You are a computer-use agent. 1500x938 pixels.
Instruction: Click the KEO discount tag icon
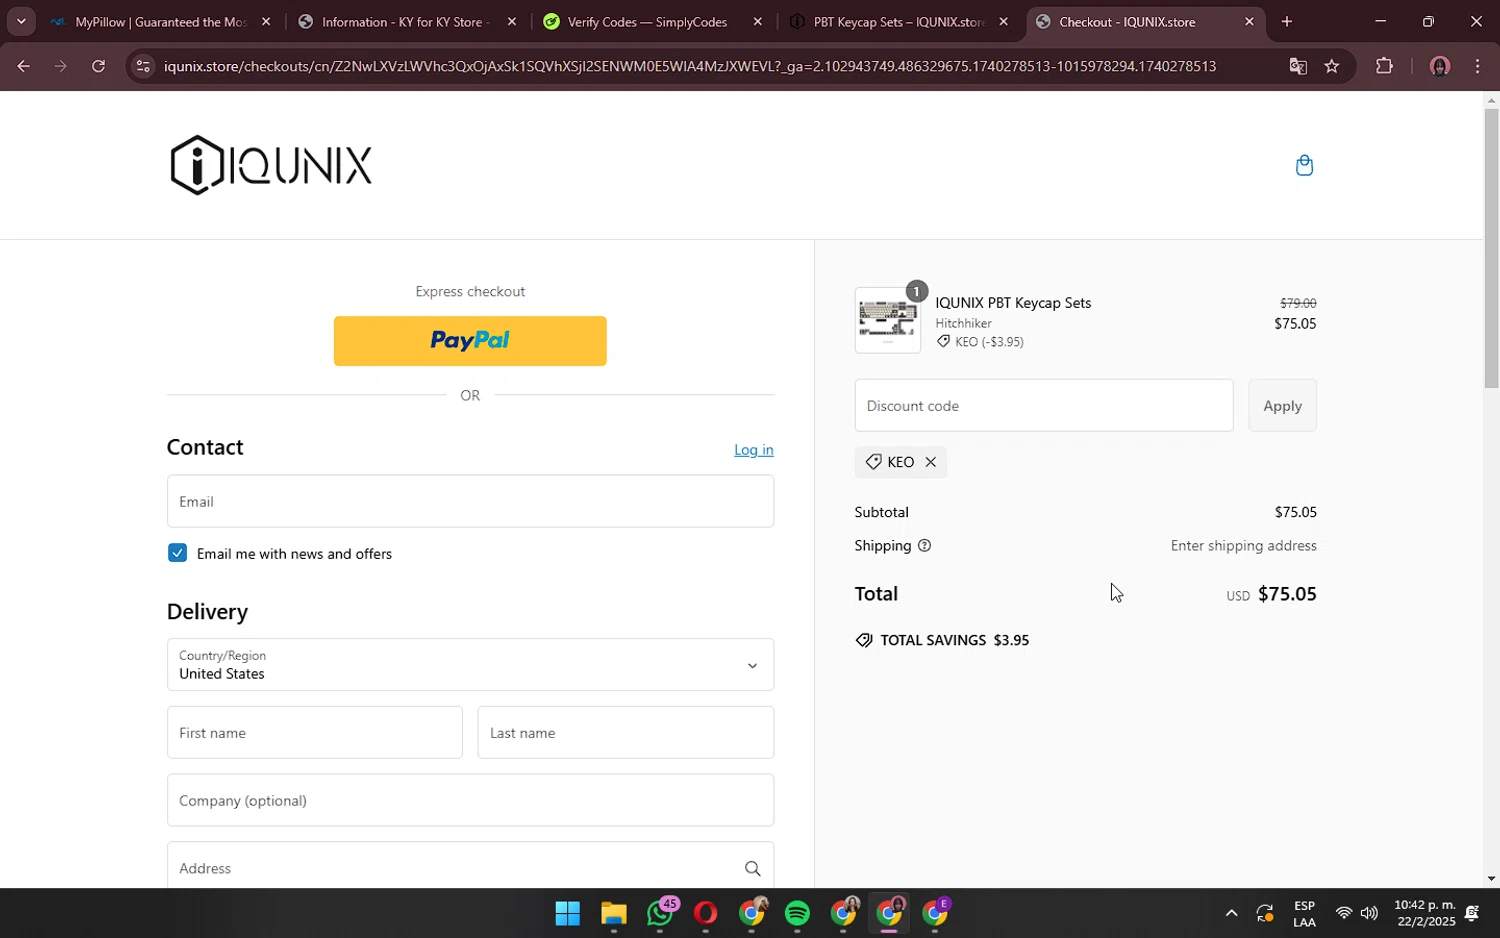[873, 462]
